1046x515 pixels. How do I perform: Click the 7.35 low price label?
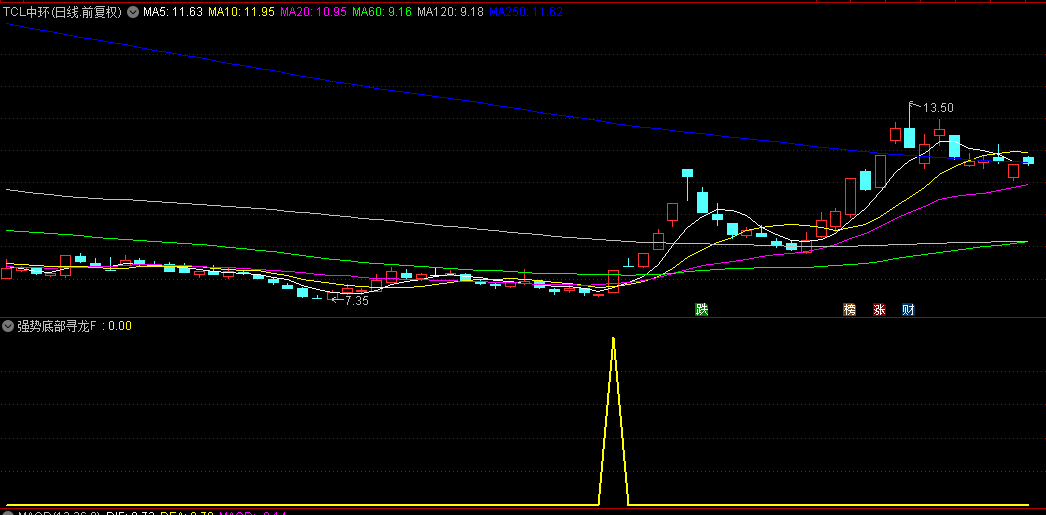[x=357, y=300]
